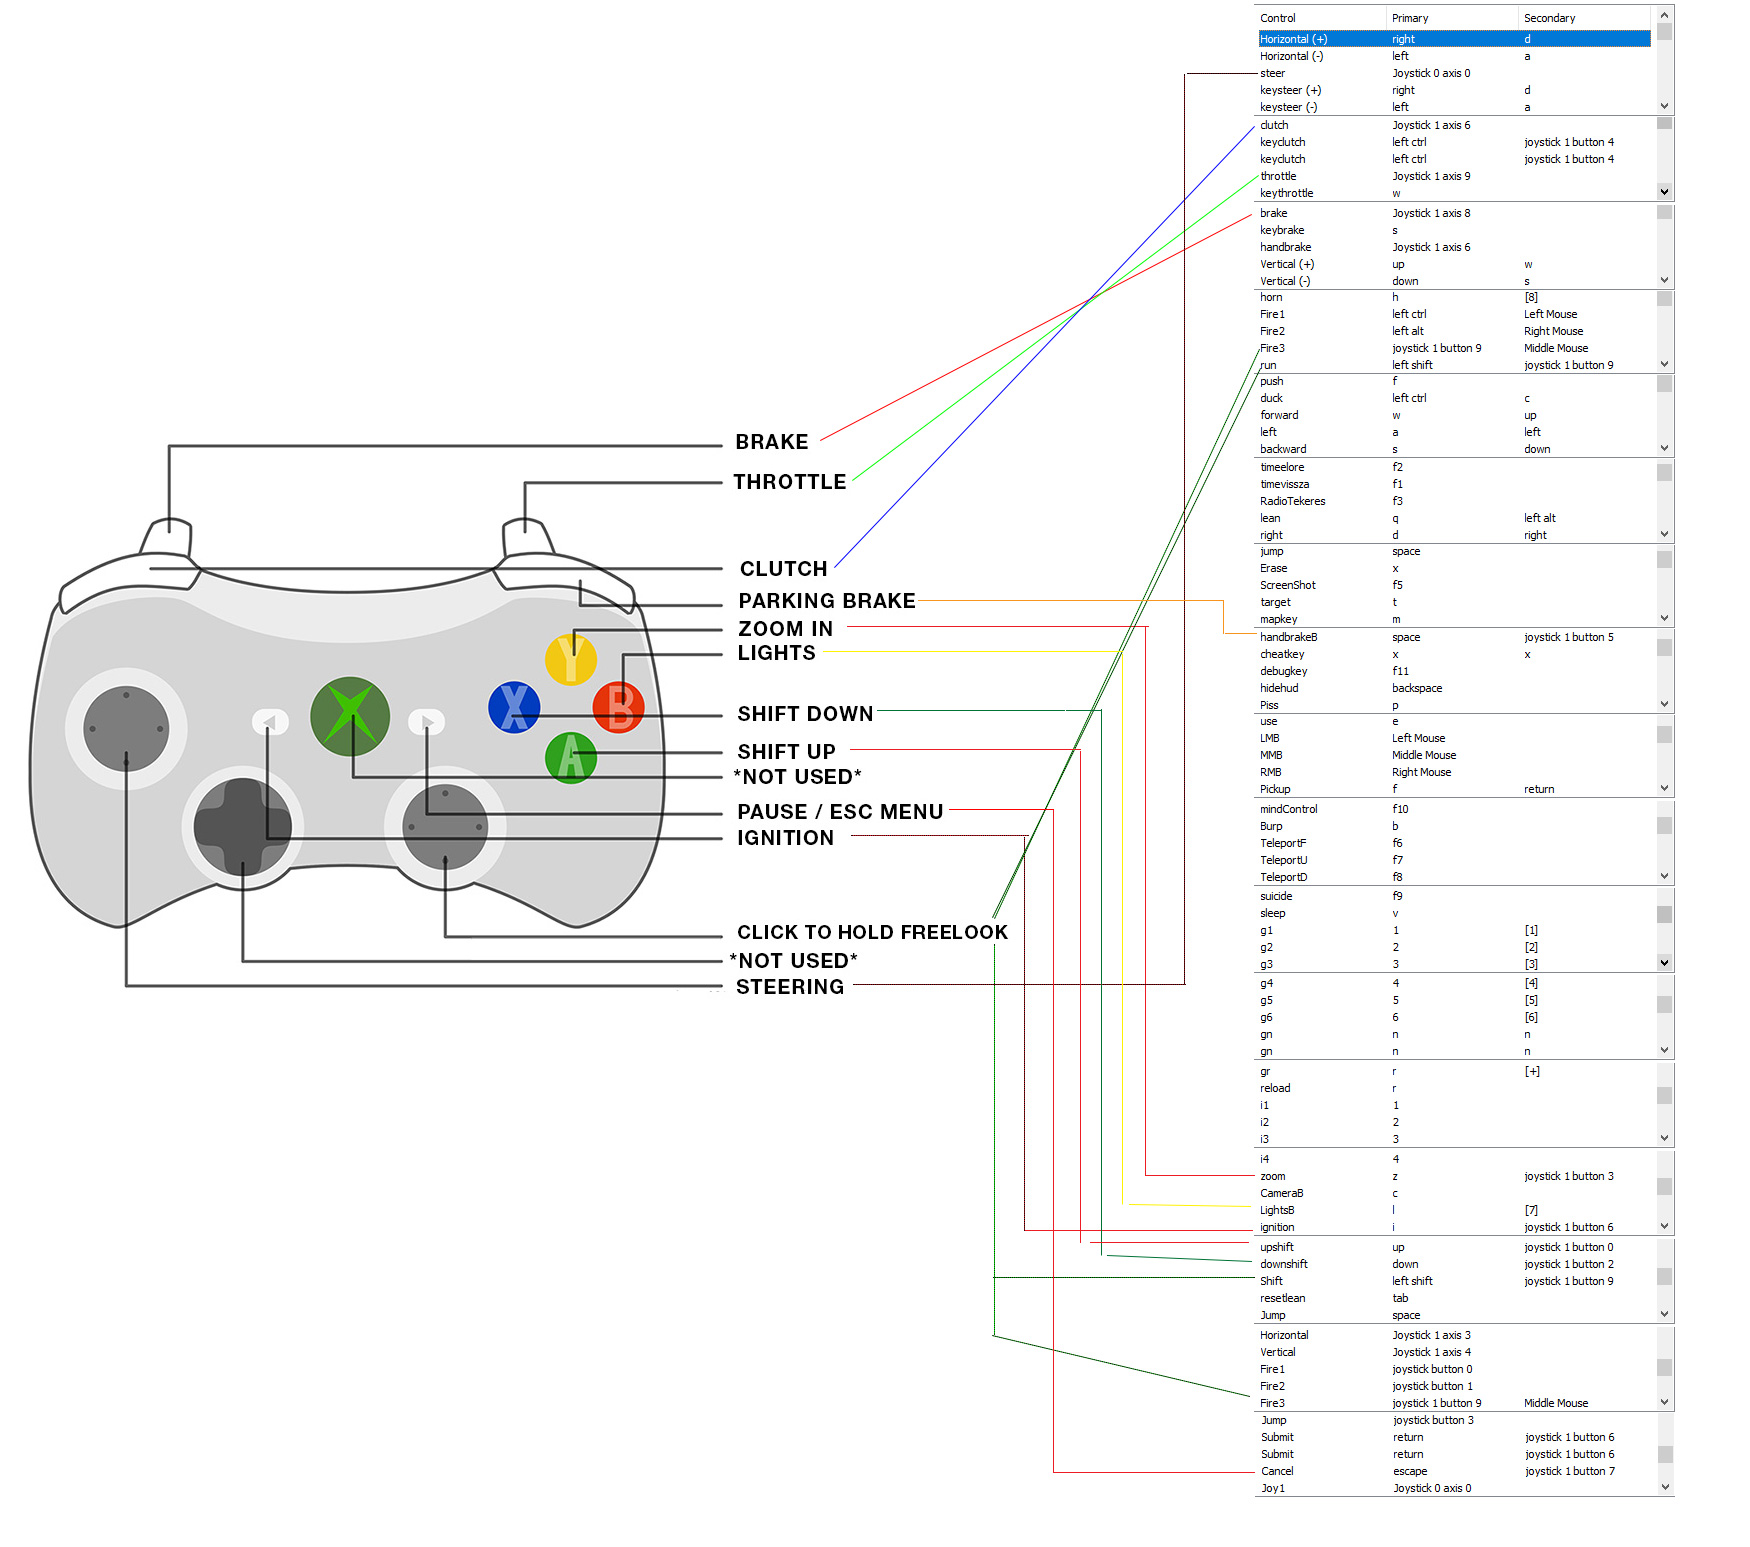Click the green A button on controller
The width and height of the screenshot is (1750, 1547).
[571, 757]
